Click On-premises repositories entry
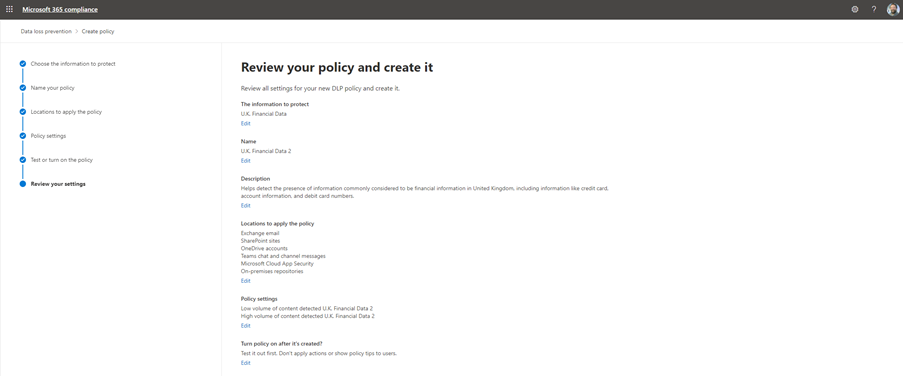The image size is (903, 376). (x=272, y=271)
